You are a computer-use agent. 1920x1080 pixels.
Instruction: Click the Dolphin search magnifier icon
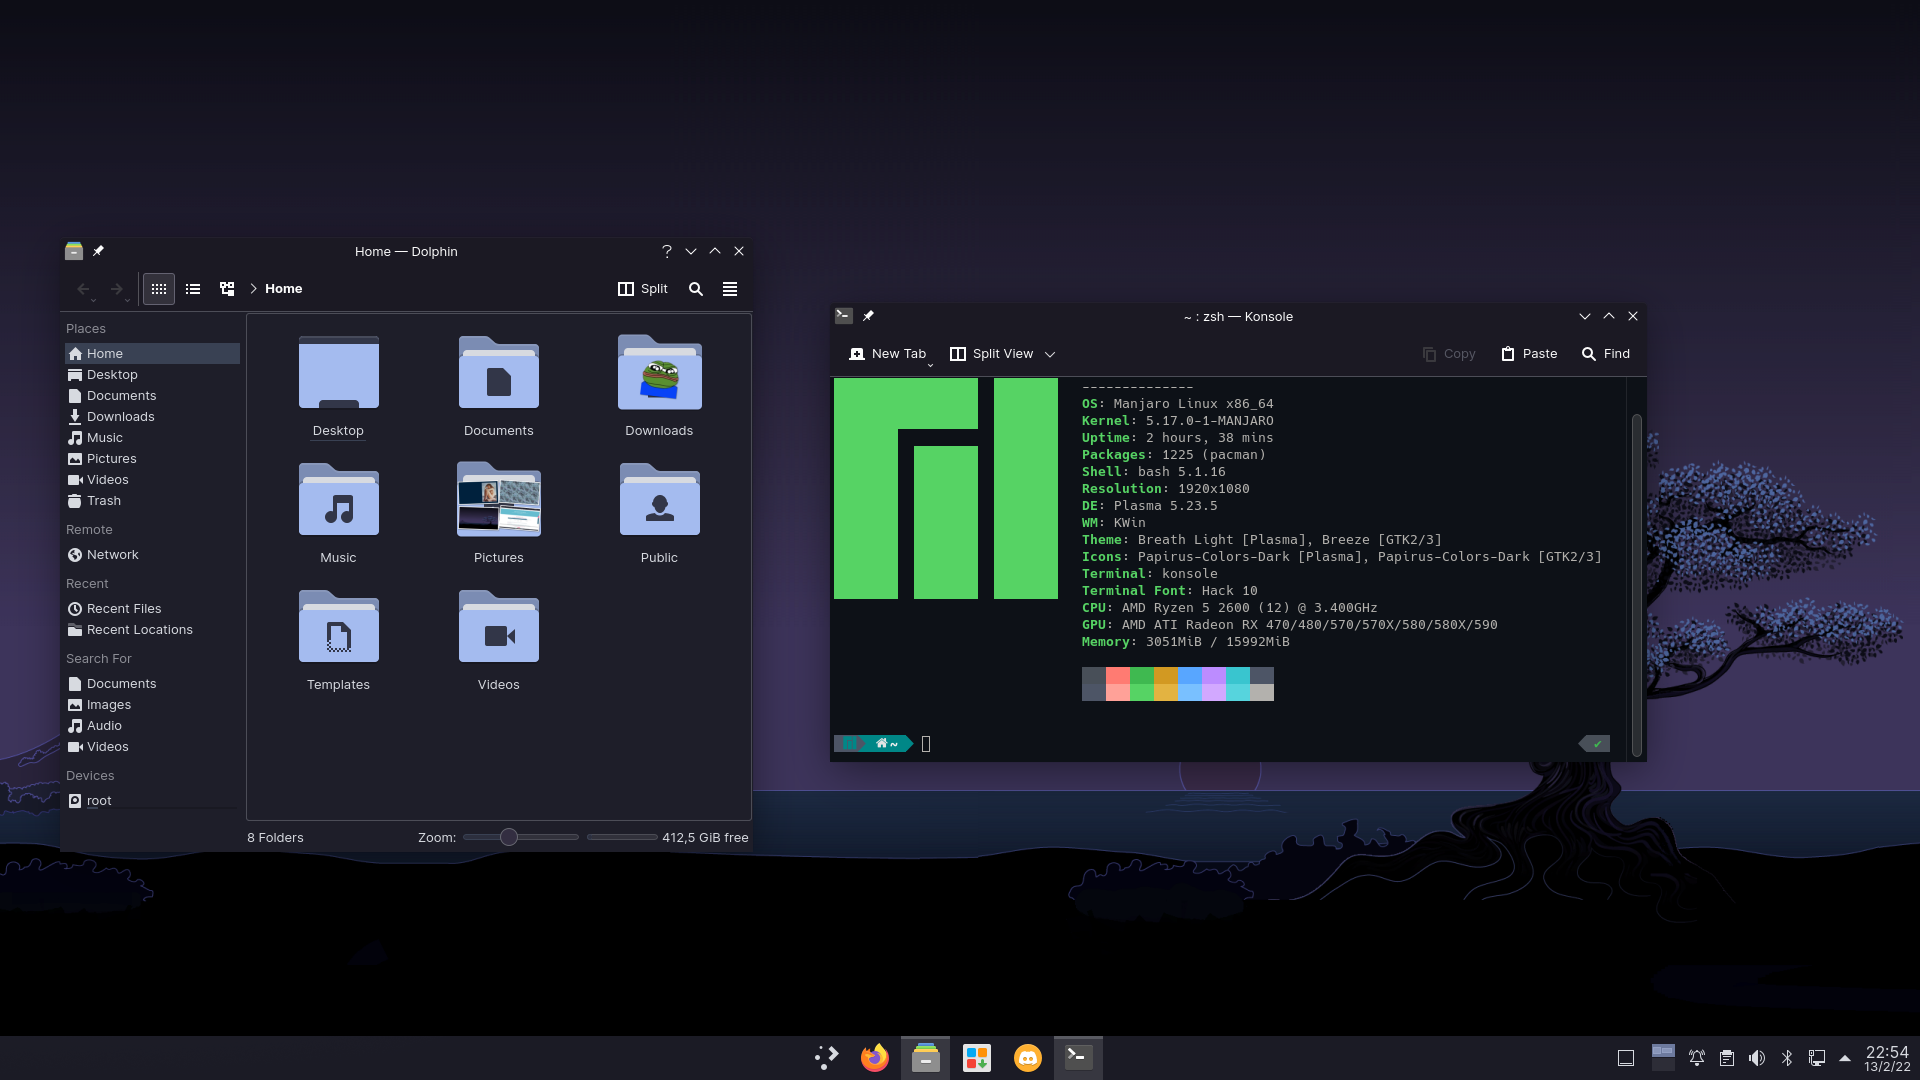696,289
